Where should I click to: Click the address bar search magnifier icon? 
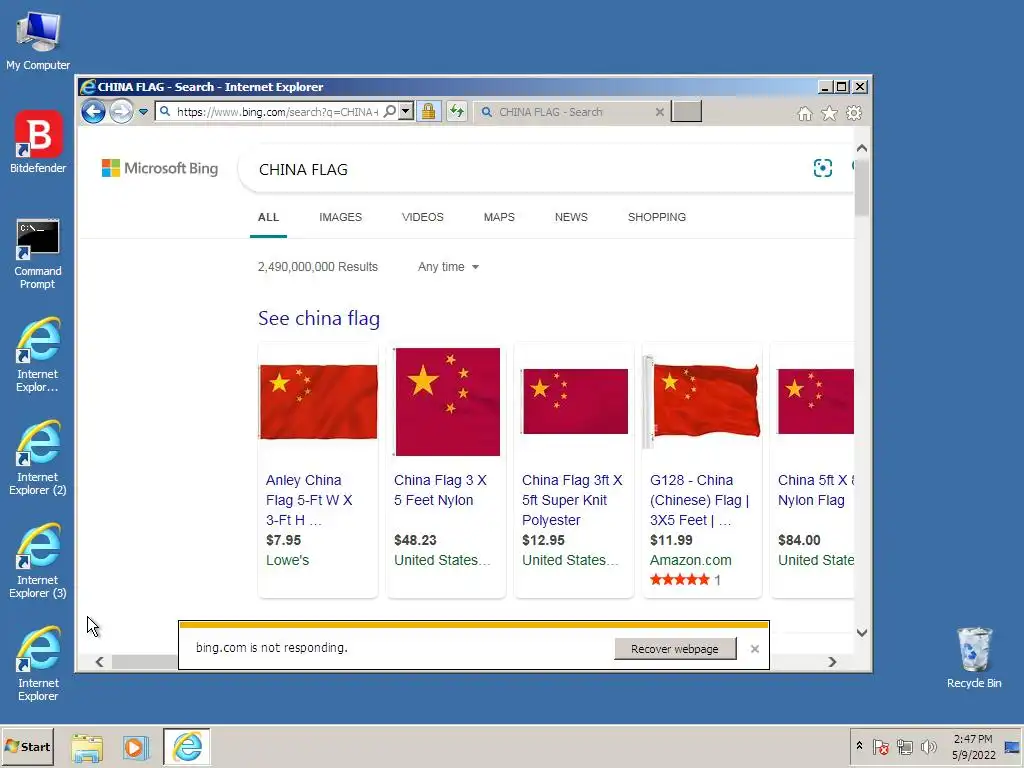tap(390, 112)
